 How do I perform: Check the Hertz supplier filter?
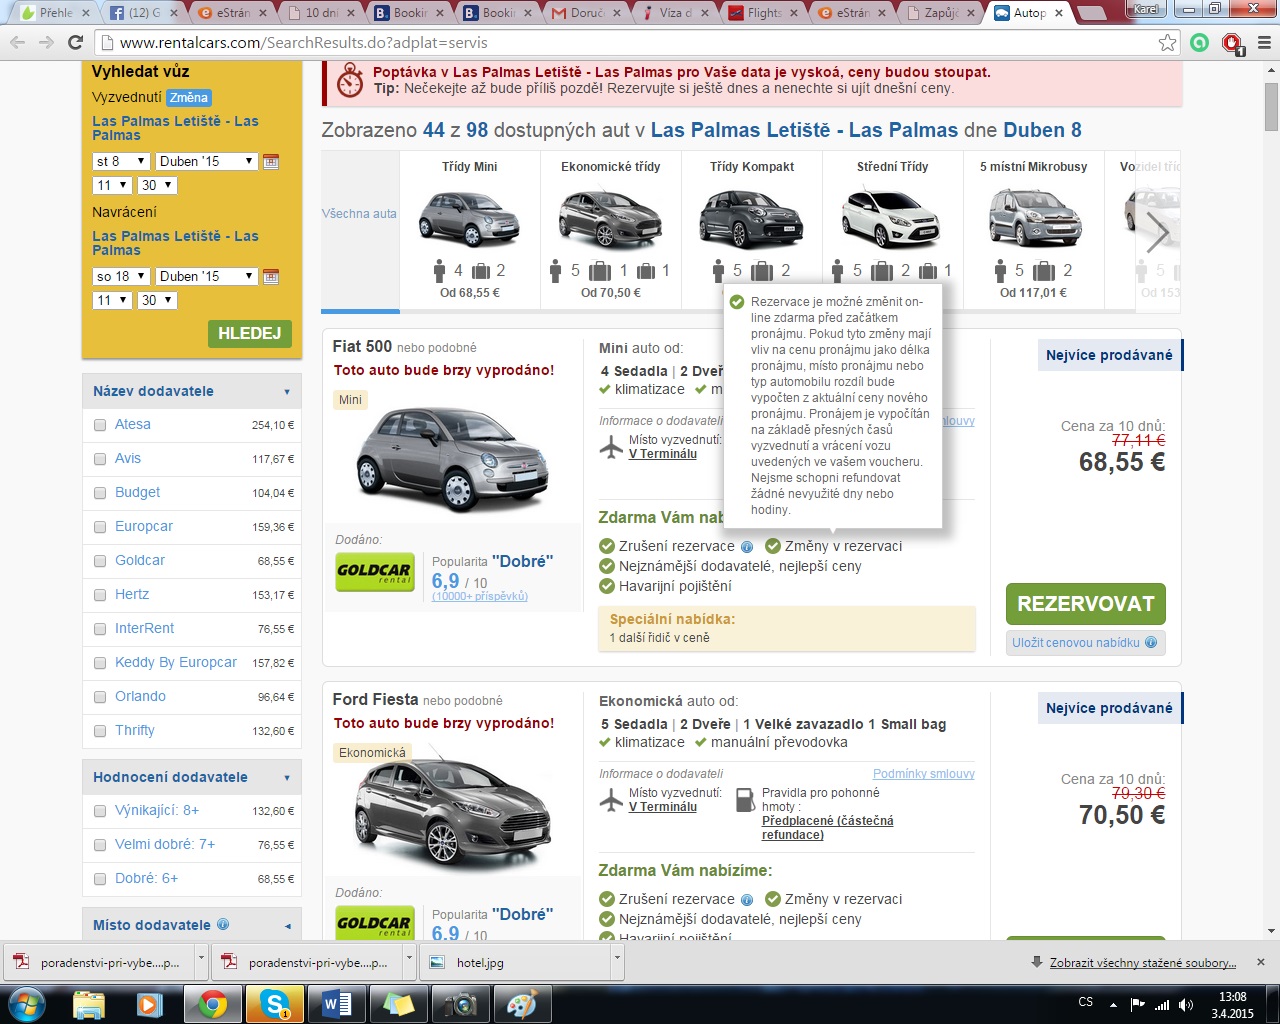coord(100,595)
